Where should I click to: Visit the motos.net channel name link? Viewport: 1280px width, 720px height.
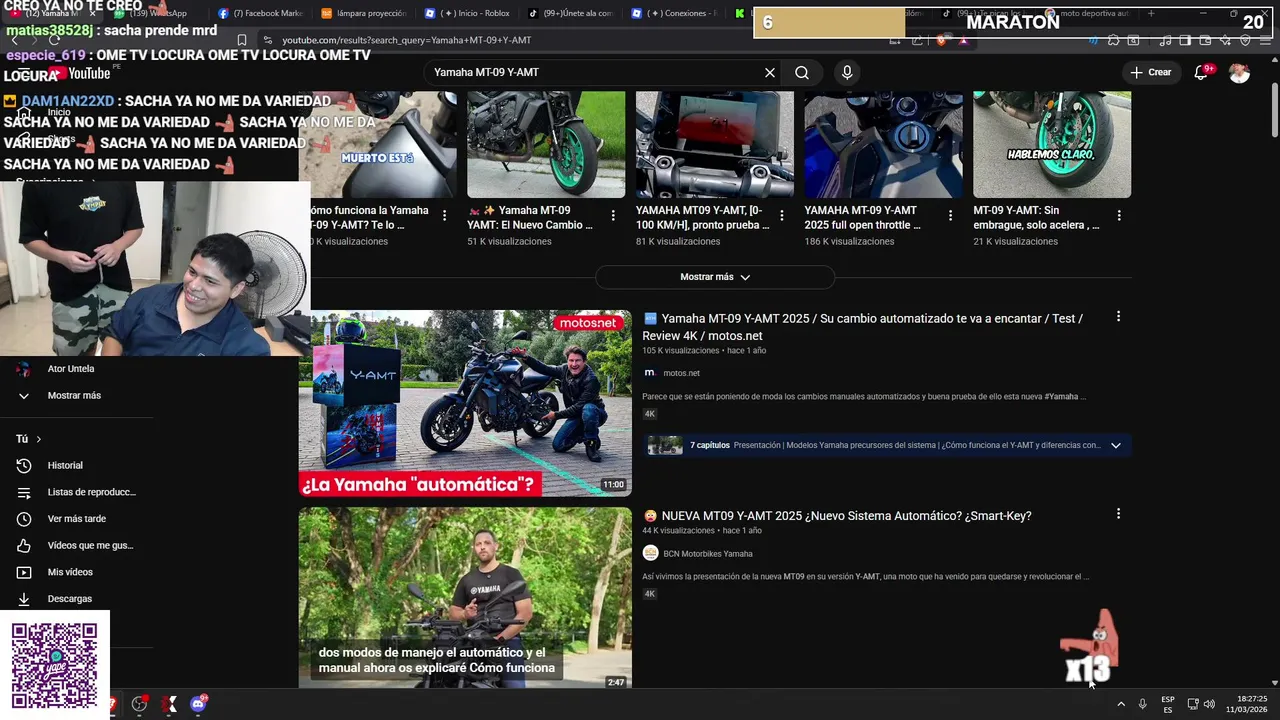[681, 373]
